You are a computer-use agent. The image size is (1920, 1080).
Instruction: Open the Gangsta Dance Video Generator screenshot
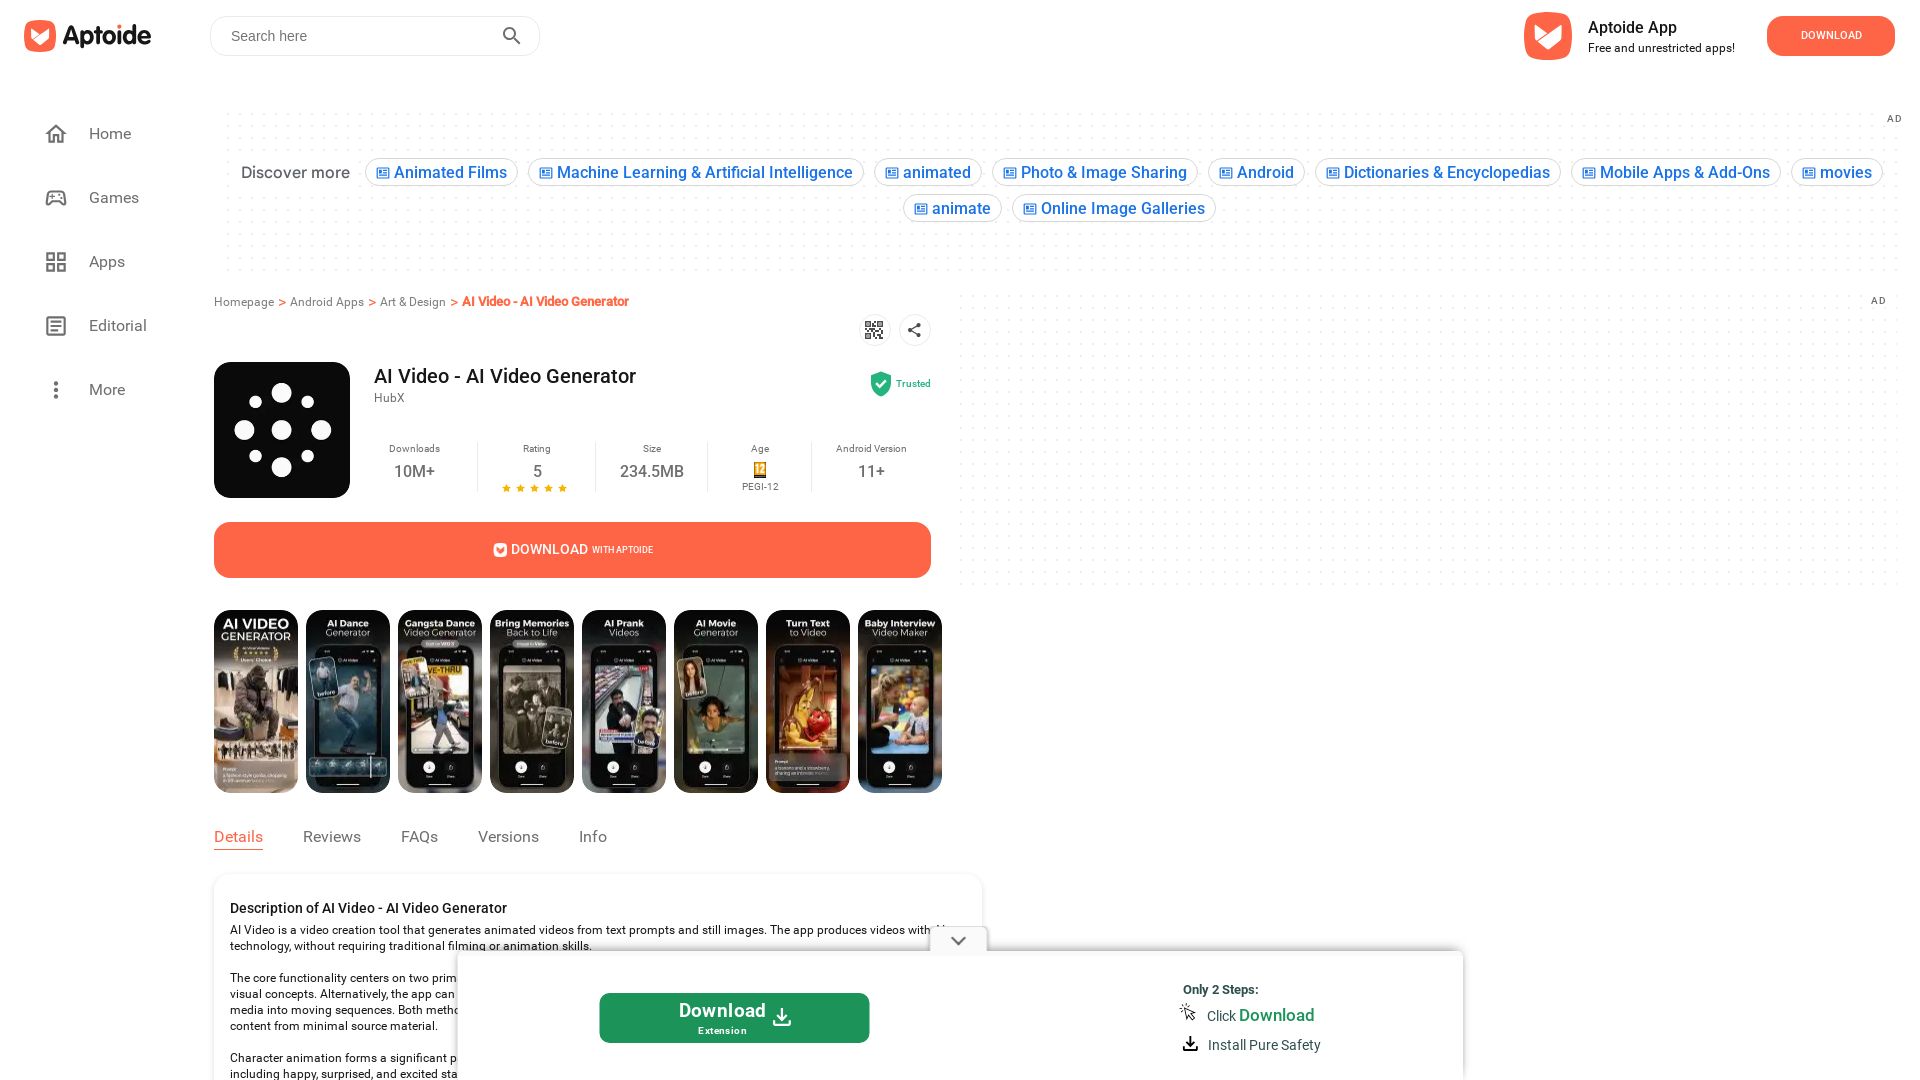pyautogui.click(x=440, y=702)
